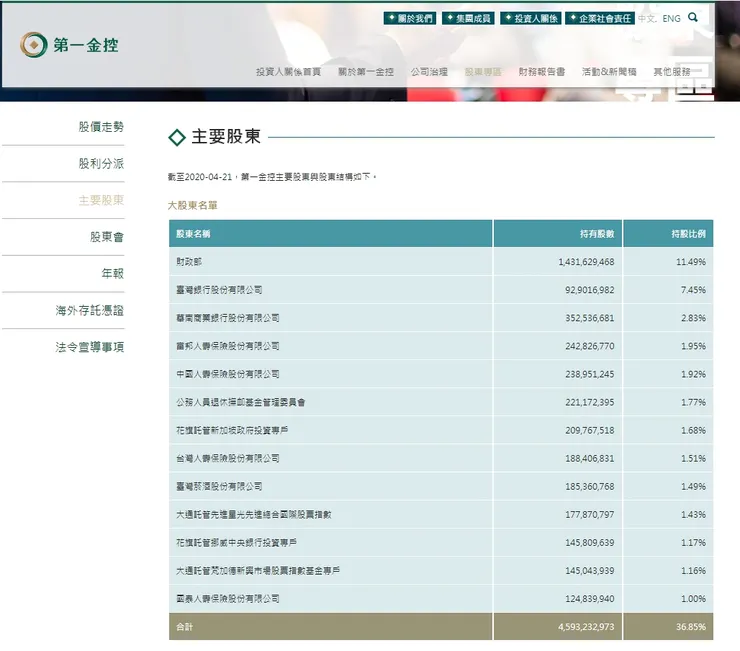
Task: Click the search magnifier icon
Action: tap(692, 17)
